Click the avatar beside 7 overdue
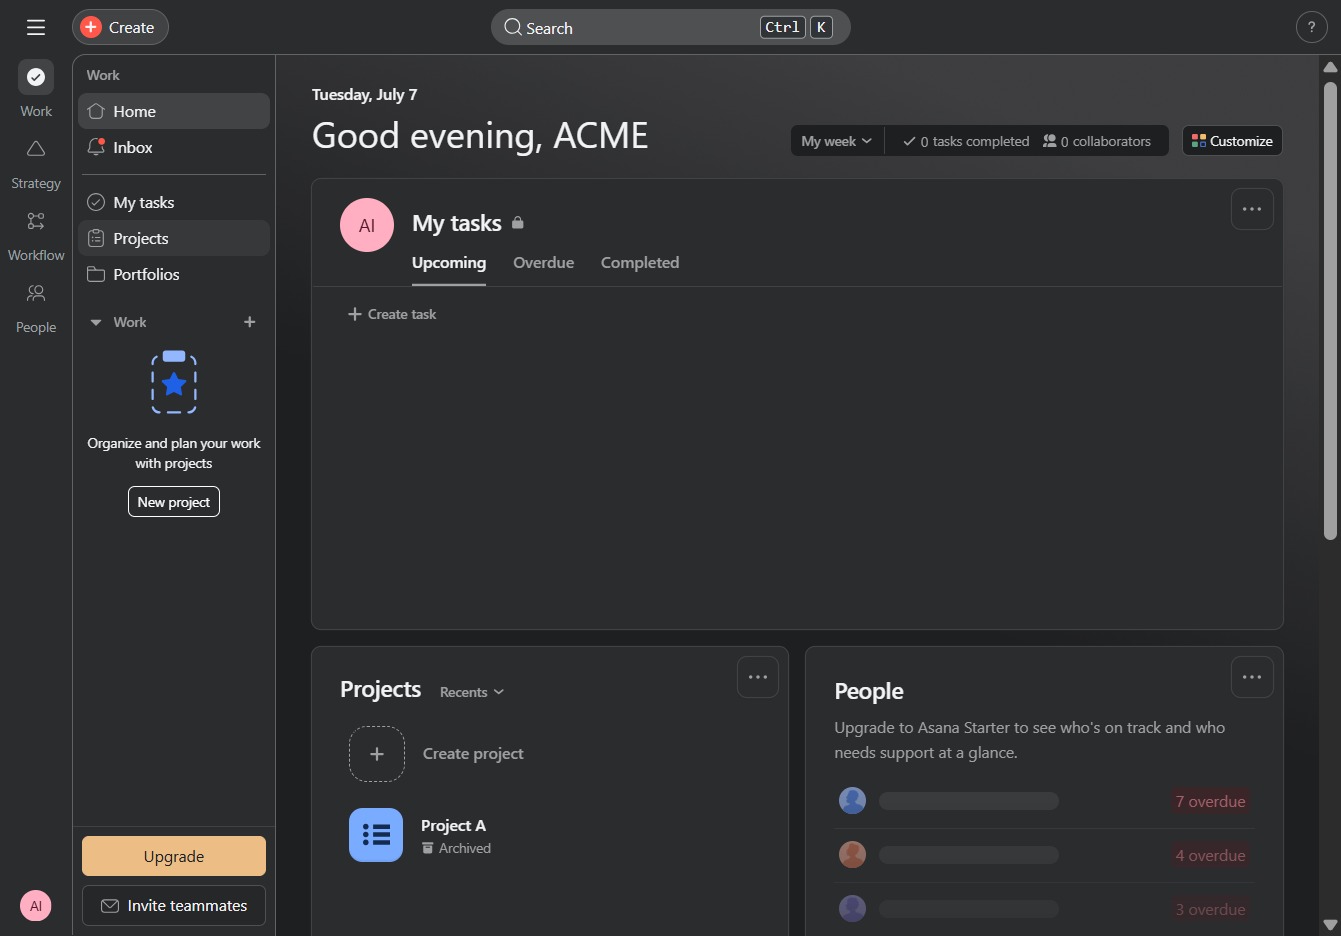 click(x=852, y=801)
